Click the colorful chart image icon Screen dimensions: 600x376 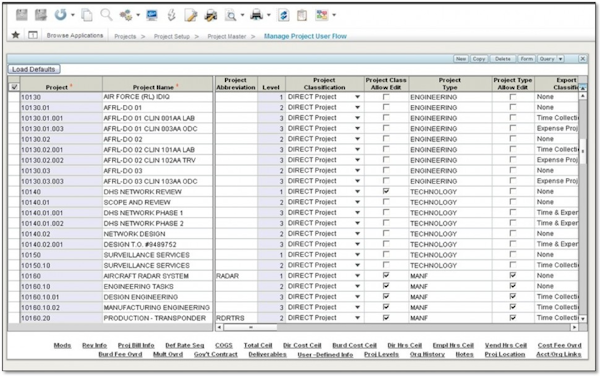click(x=322, y=15)
